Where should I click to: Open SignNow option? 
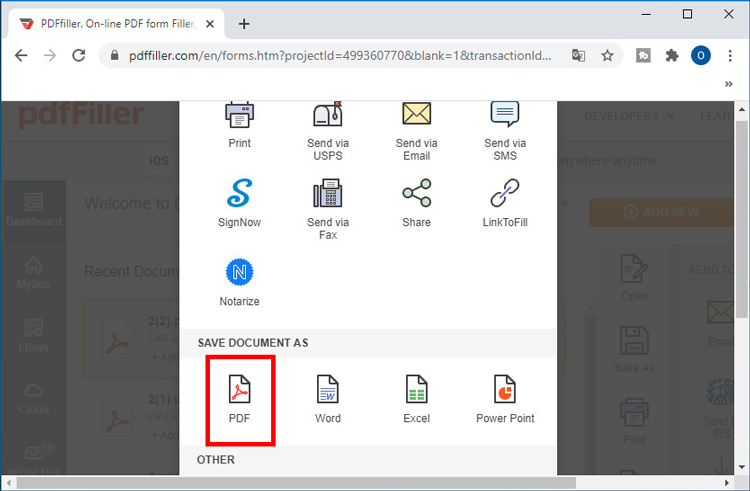click(x=239, y=194)
